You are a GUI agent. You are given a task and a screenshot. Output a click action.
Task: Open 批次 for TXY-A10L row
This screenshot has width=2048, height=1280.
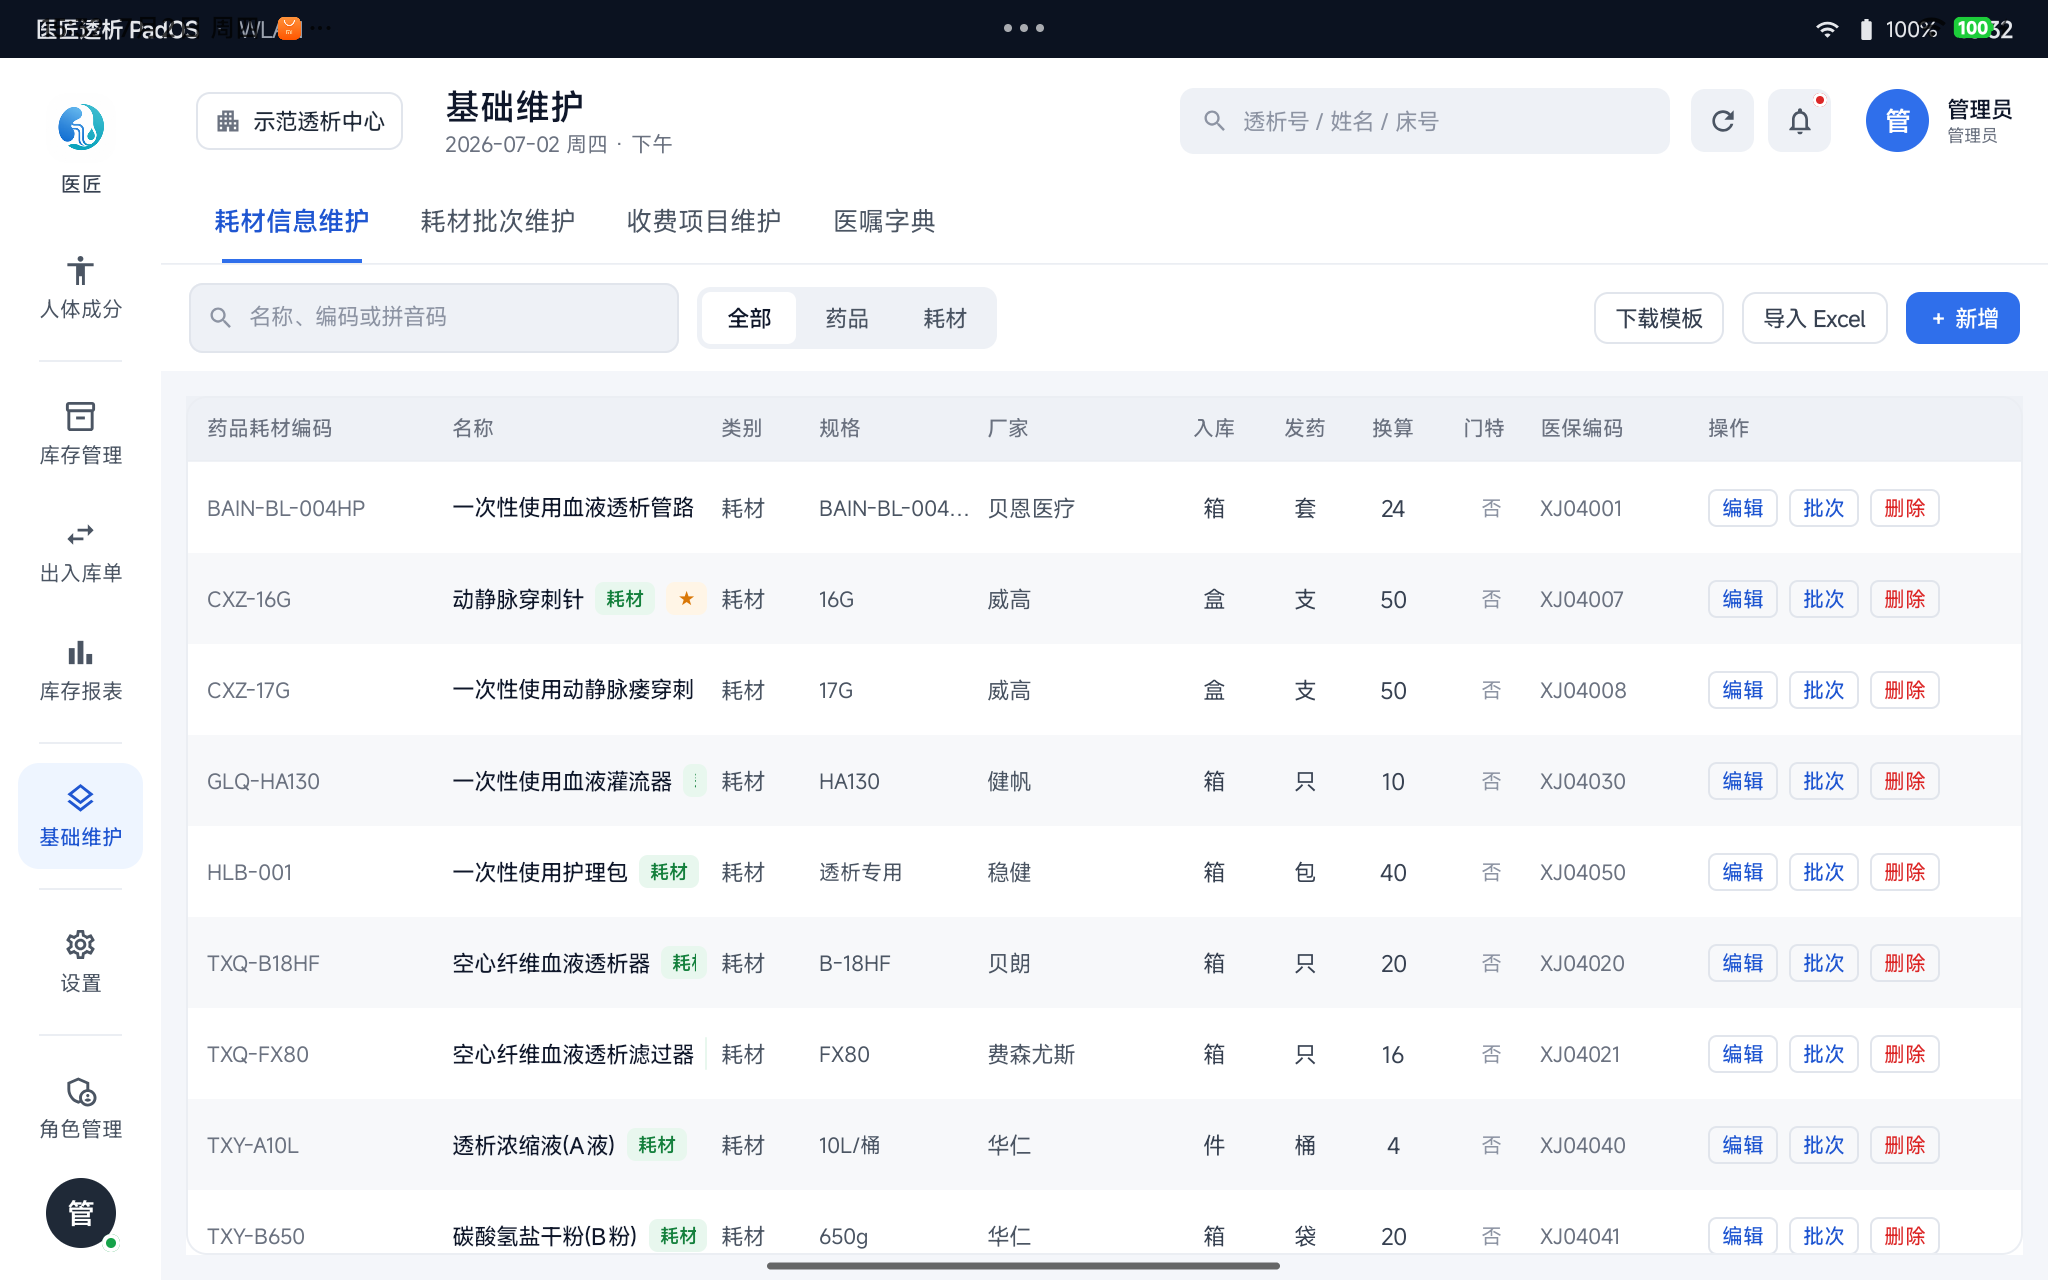click(1823, 1145)
